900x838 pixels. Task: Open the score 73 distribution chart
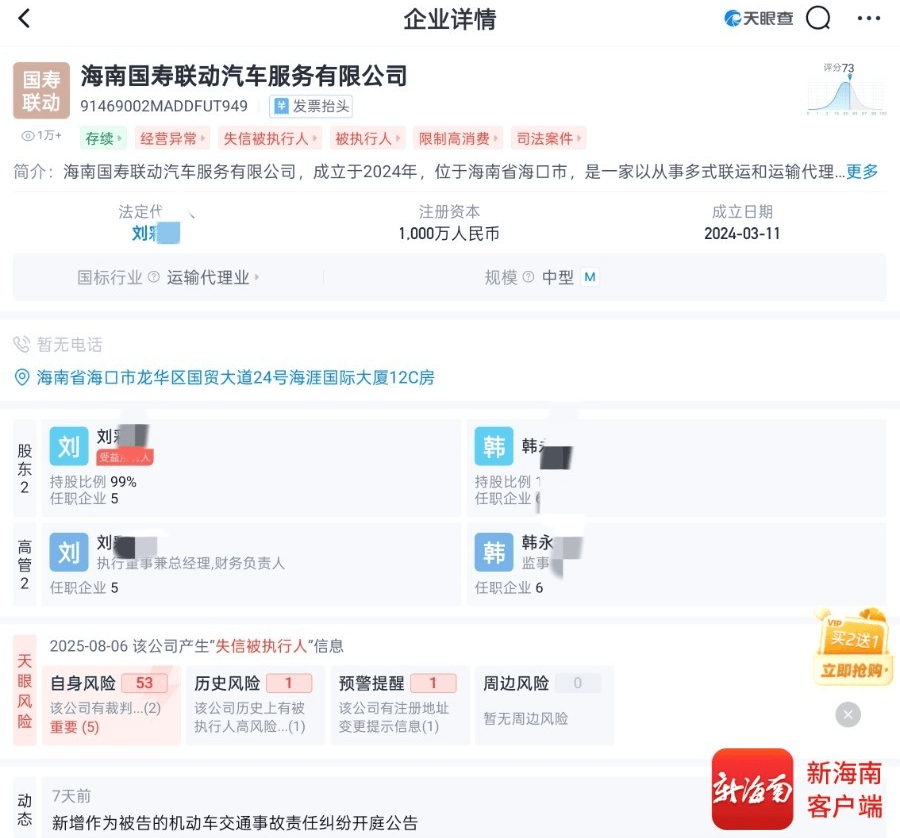point(846,90)
